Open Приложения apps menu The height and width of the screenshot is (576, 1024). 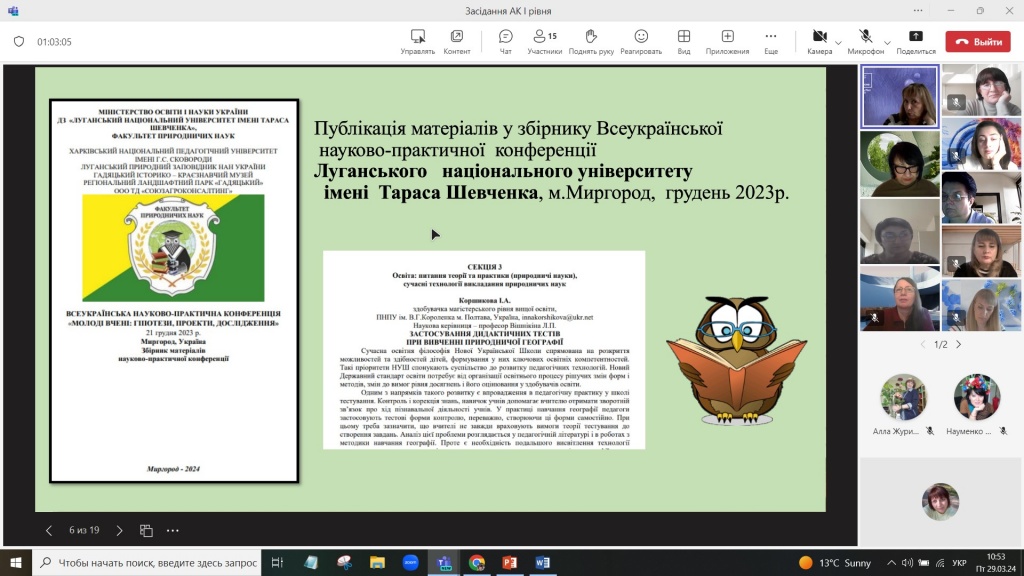(727, 41)
